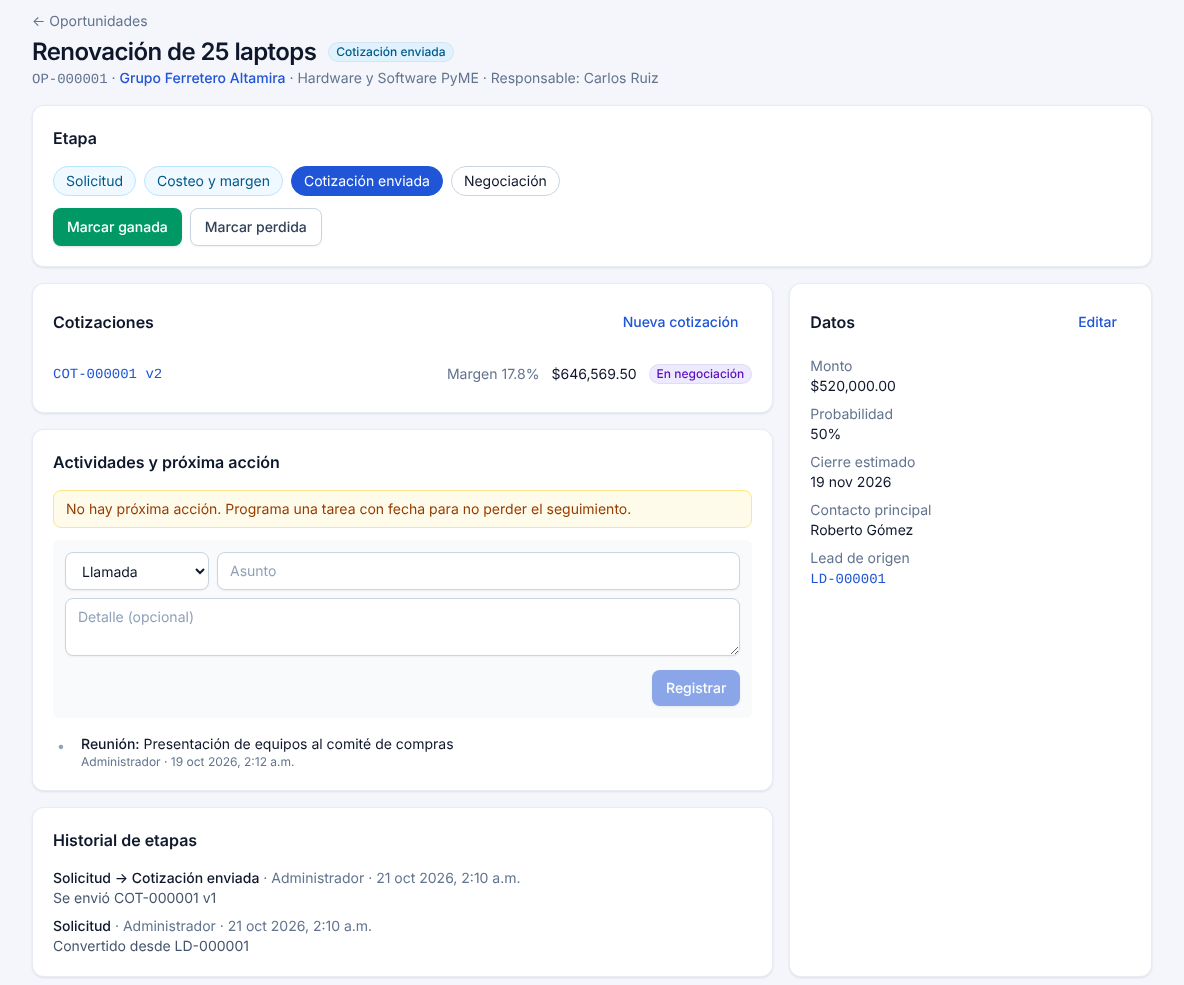Select the Costeo y margen stage

[x=213, y=181]
